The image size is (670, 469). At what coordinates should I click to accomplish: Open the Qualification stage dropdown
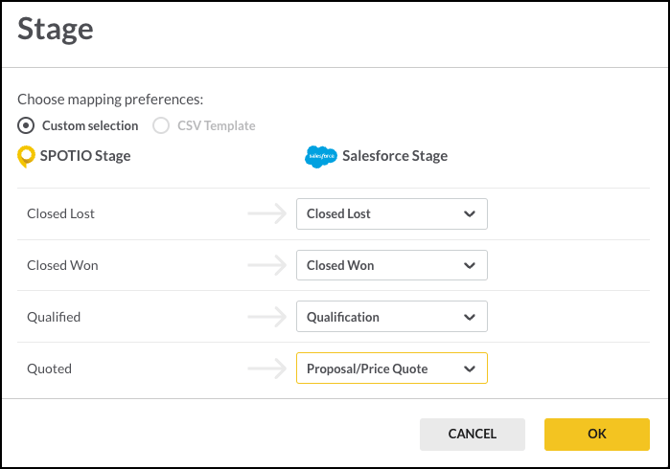pyautogui.click(x=392, y=317)
